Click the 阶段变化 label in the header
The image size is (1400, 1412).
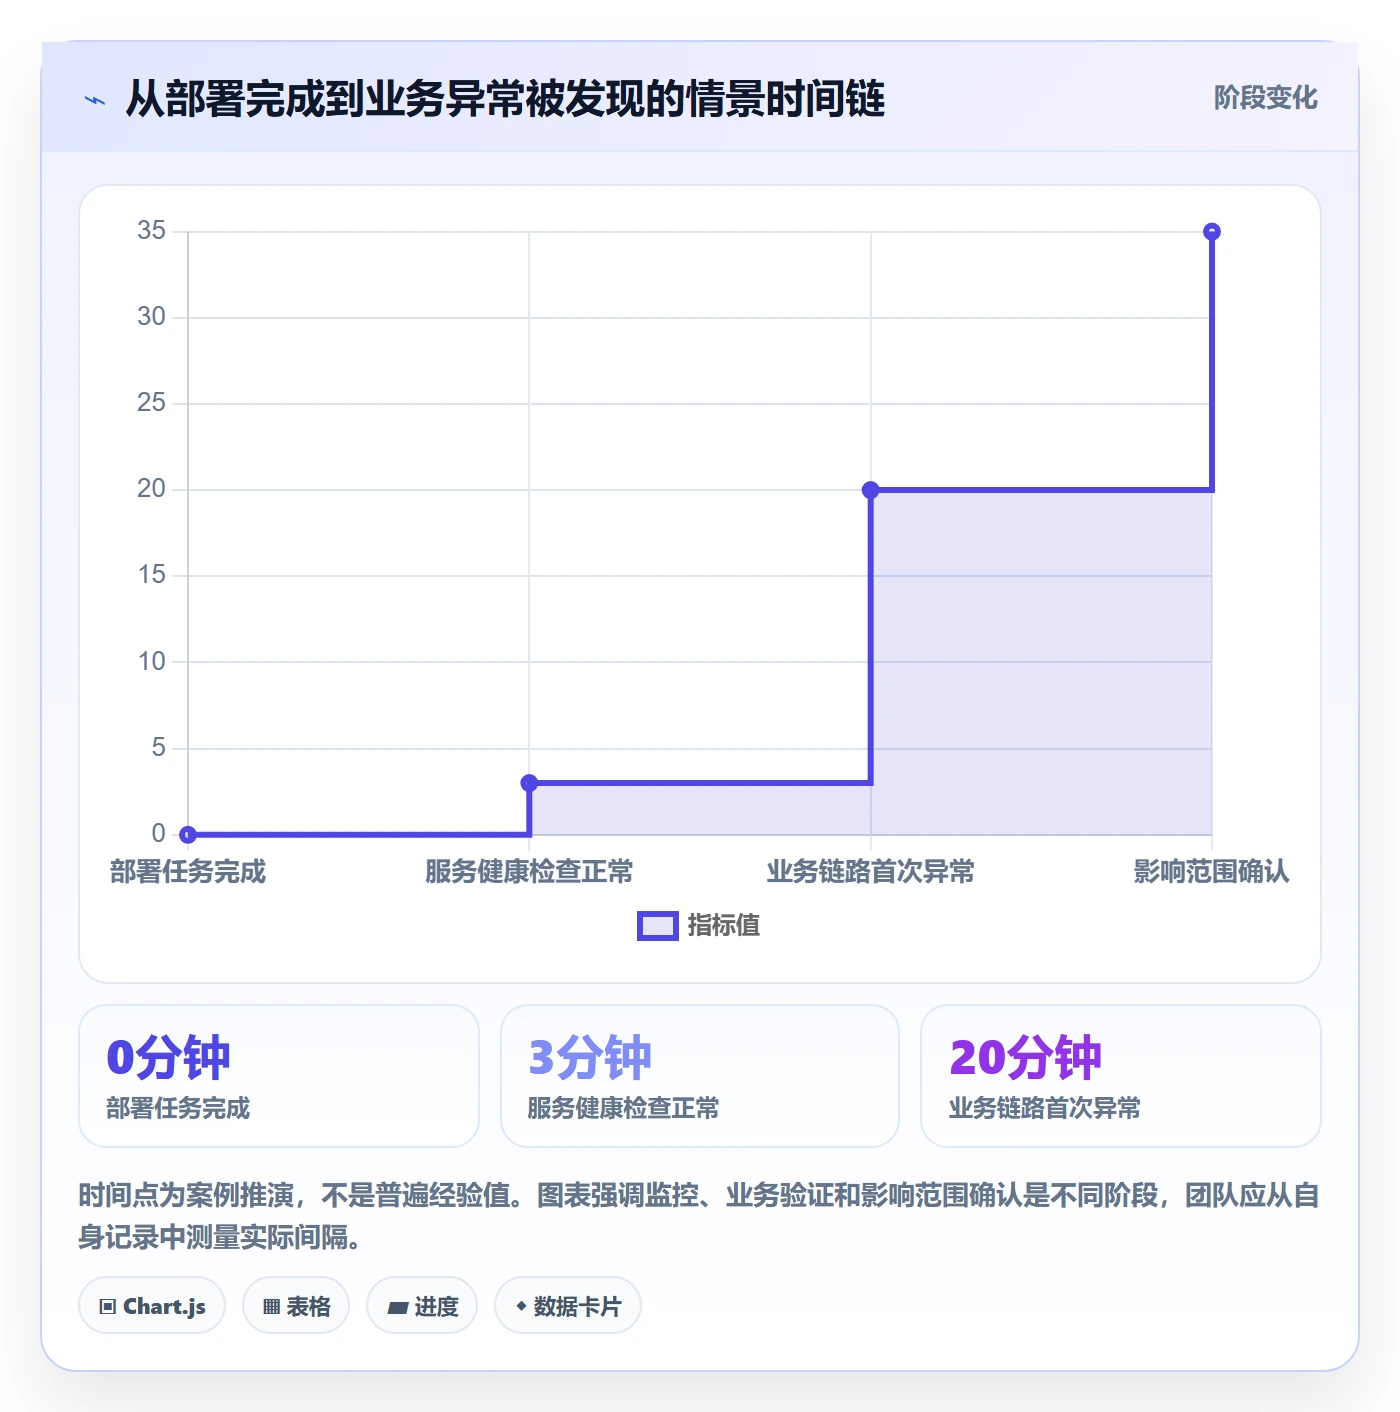[1265, 98]
